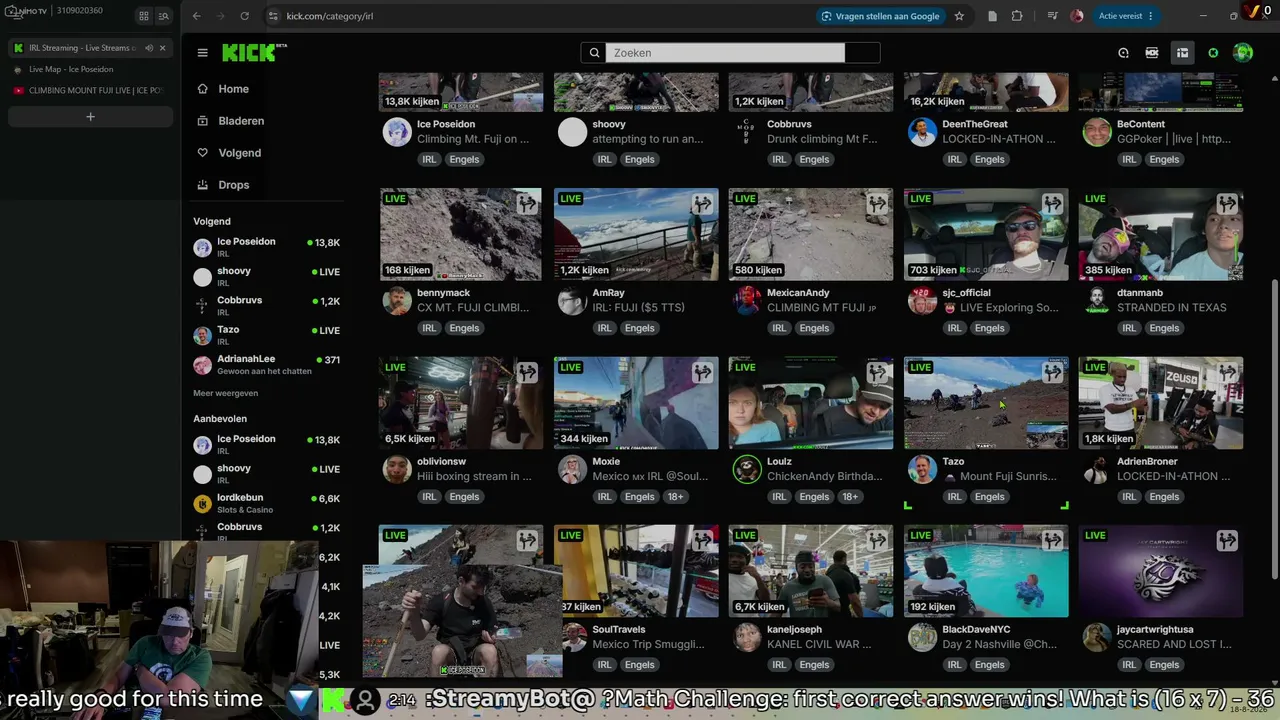Click the browser back arrow
Image resolution: width=1280 pixels, height=720 pixels.
point(197,16)
